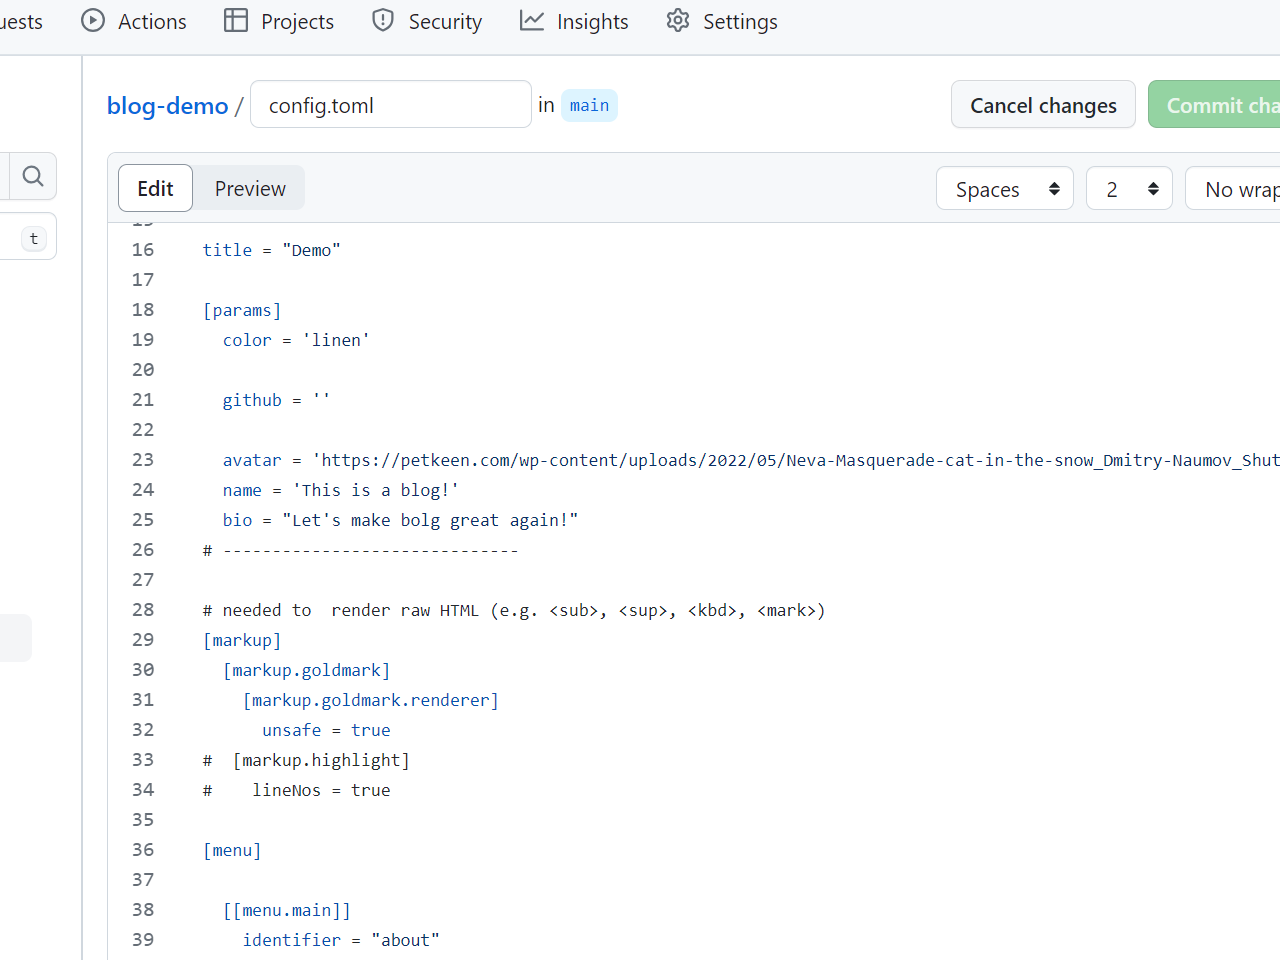Click Cancel changes button
This screenshot has width=1280, height=960.
coord(1043,104)
